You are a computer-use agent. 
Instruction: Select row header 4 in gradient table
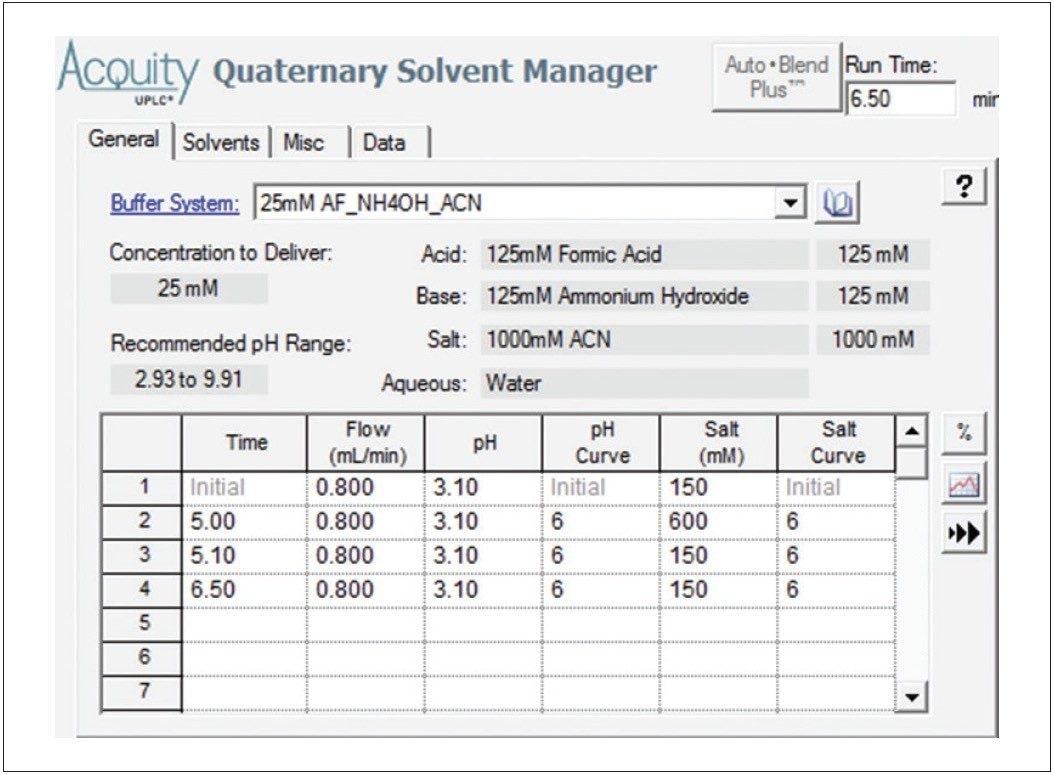point(143,590)
